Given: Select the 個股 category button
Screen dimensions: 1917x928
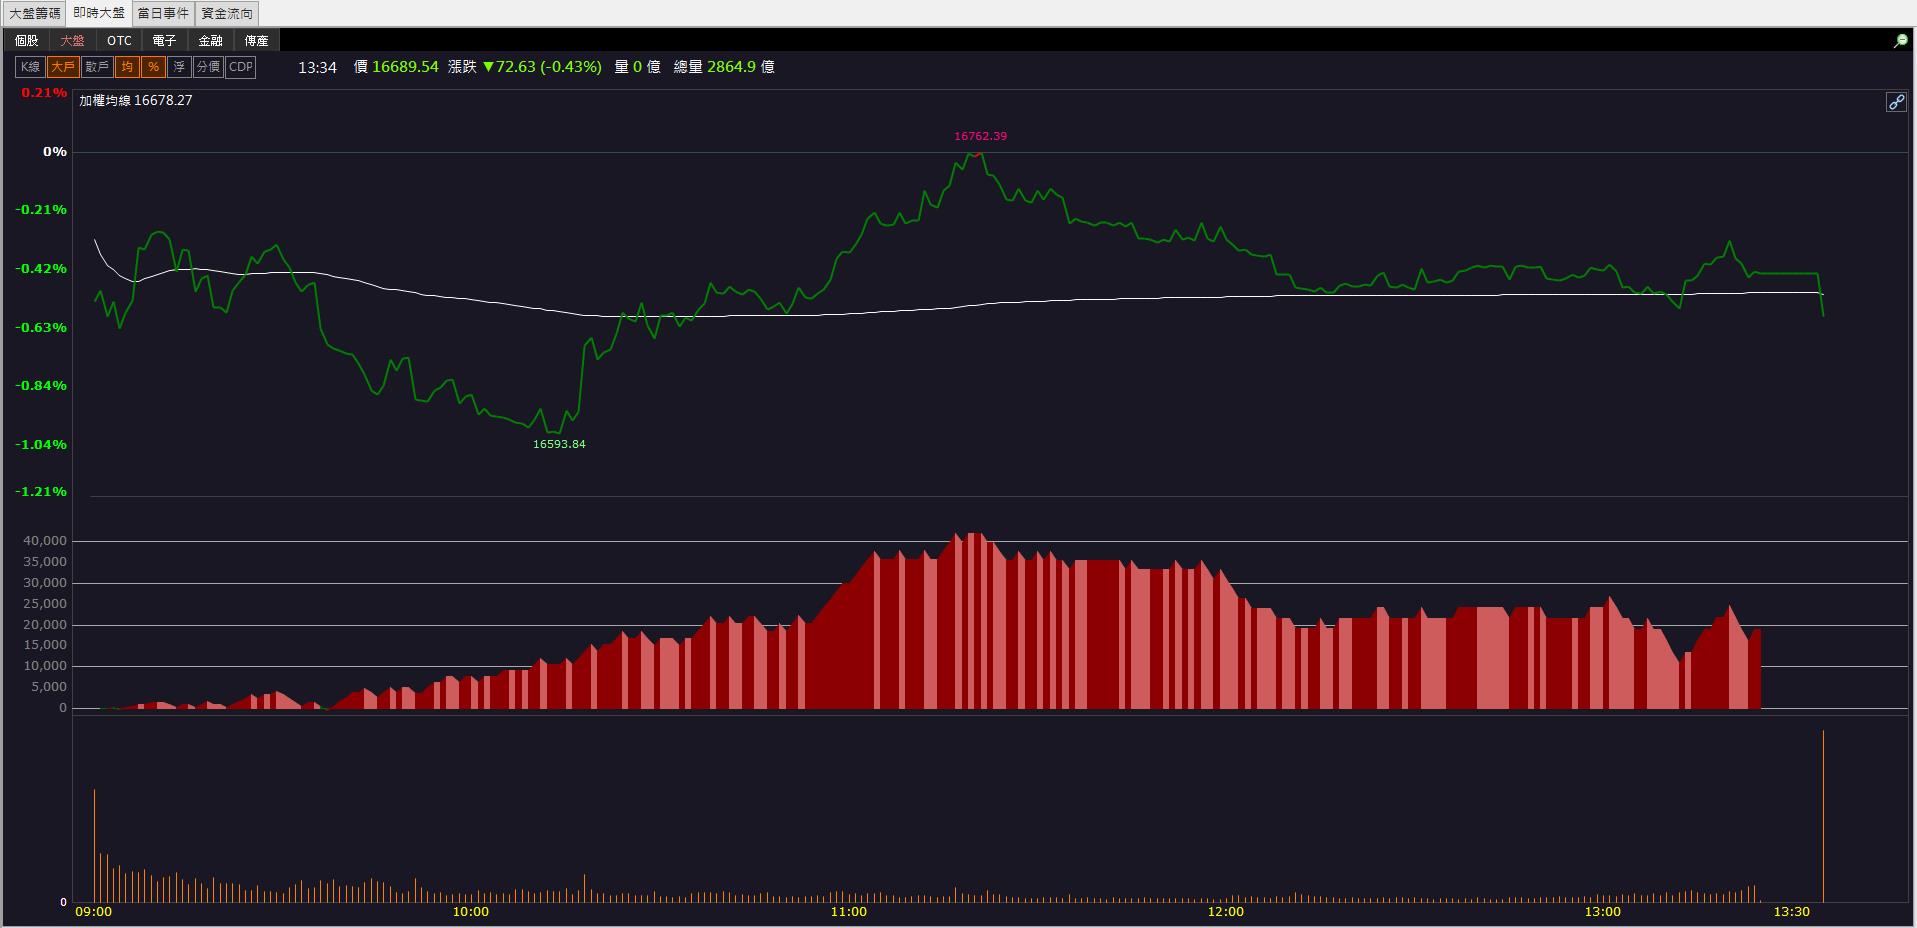Looking at the screenshot, I should 26,41.
